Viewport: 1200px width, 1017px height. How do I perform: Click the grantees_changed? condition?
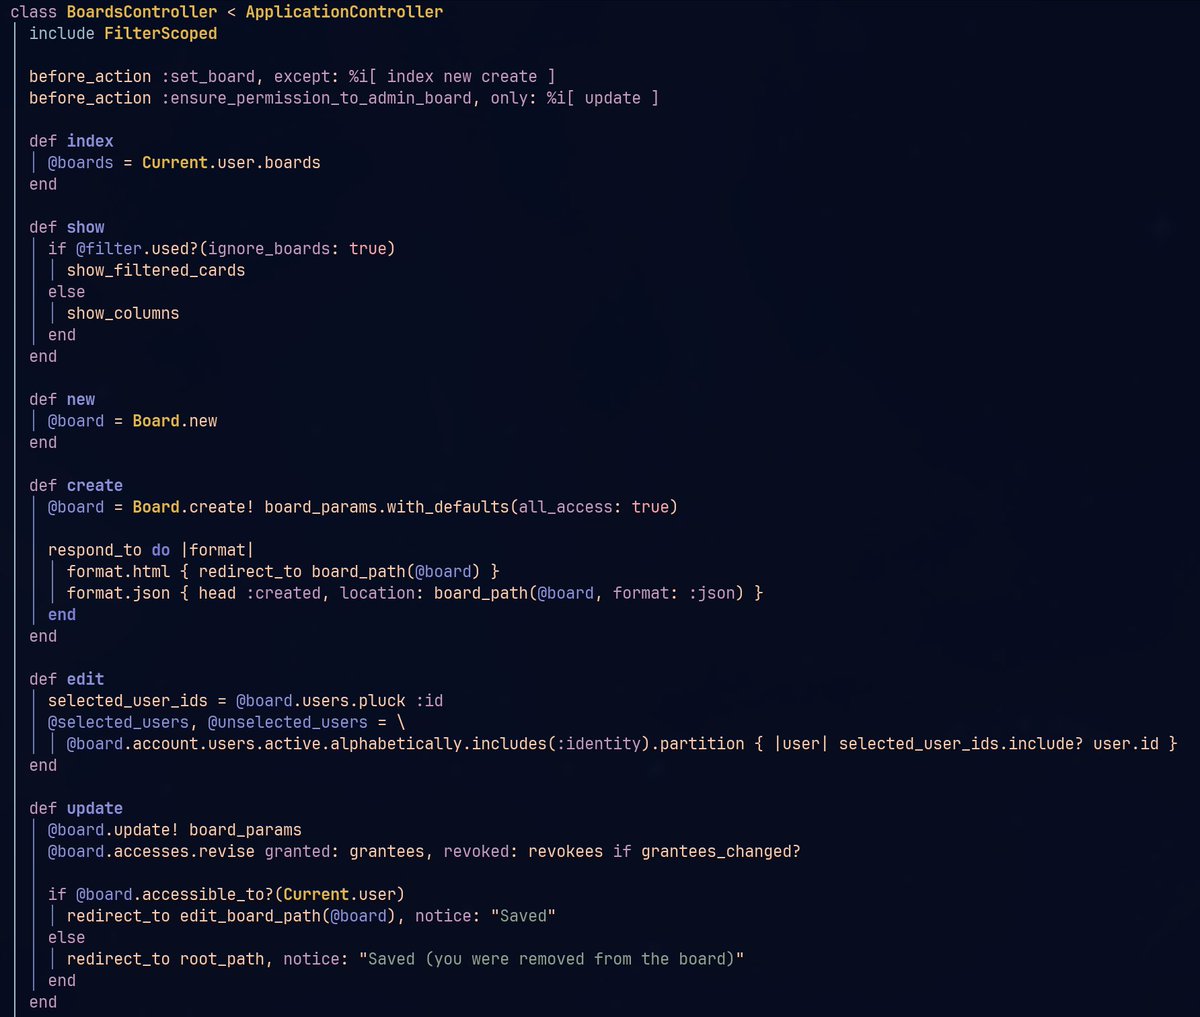tap(721, 851)
